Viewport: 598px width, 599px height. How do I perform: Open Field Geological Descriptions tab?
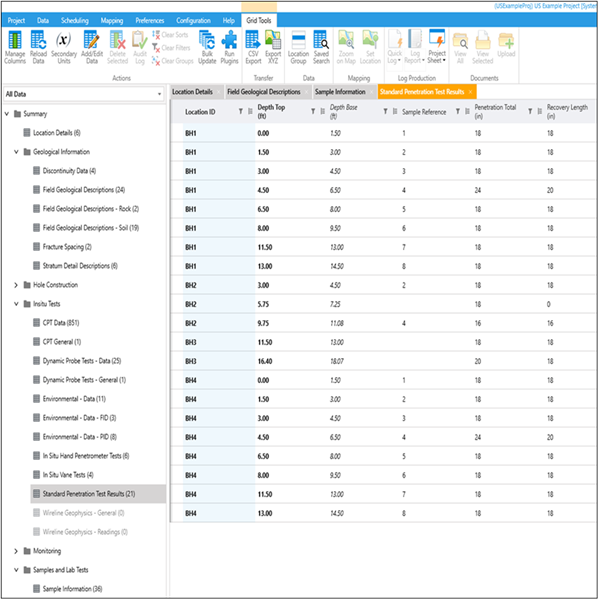pos(264,92)
